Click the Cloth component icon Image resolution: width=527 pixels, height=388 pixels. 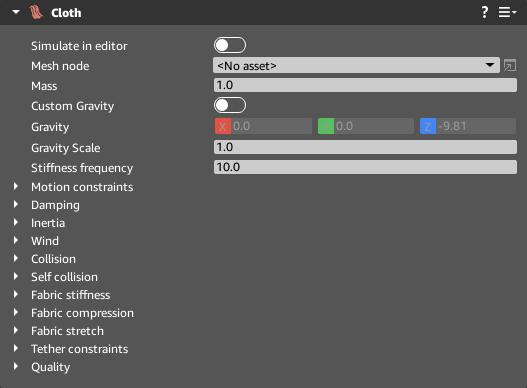(36, 12)
